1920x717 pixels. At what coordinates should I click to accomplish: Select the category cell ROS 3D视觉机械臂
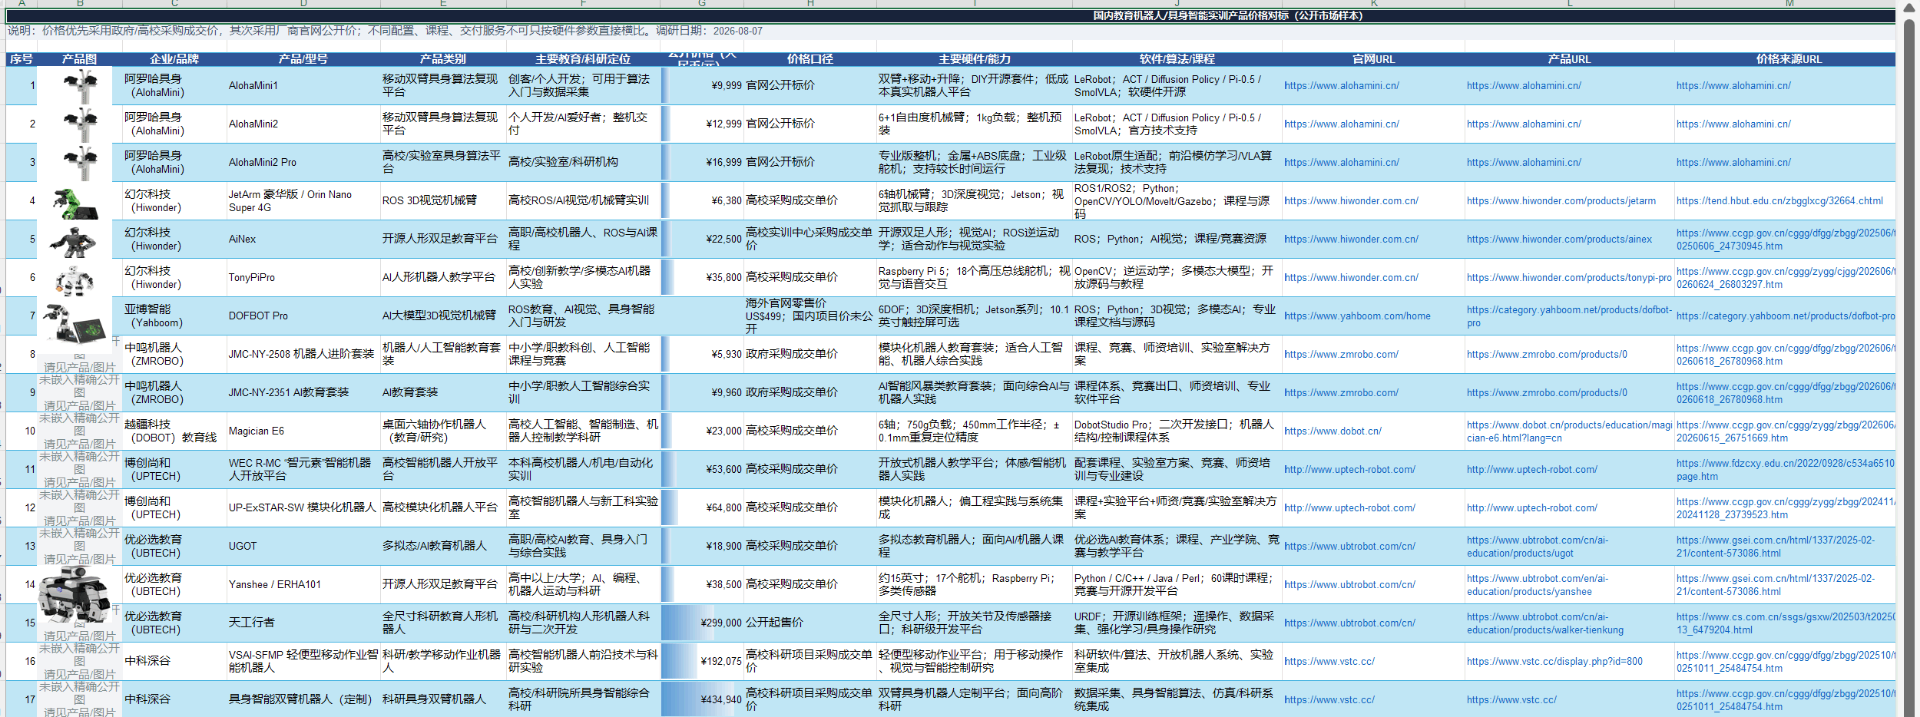click(443, 201)
